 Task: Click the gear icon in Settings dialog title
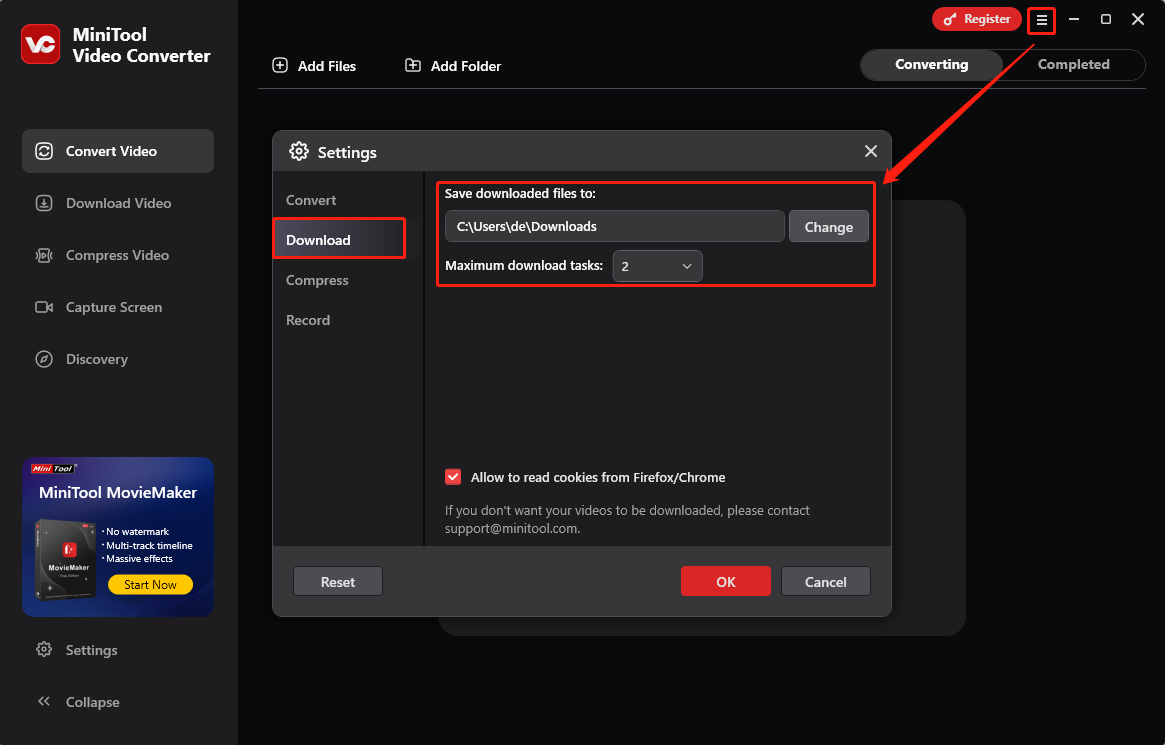299,152
